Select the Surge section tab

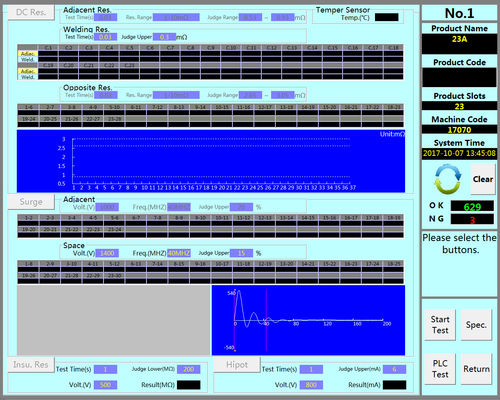[31, 202]
